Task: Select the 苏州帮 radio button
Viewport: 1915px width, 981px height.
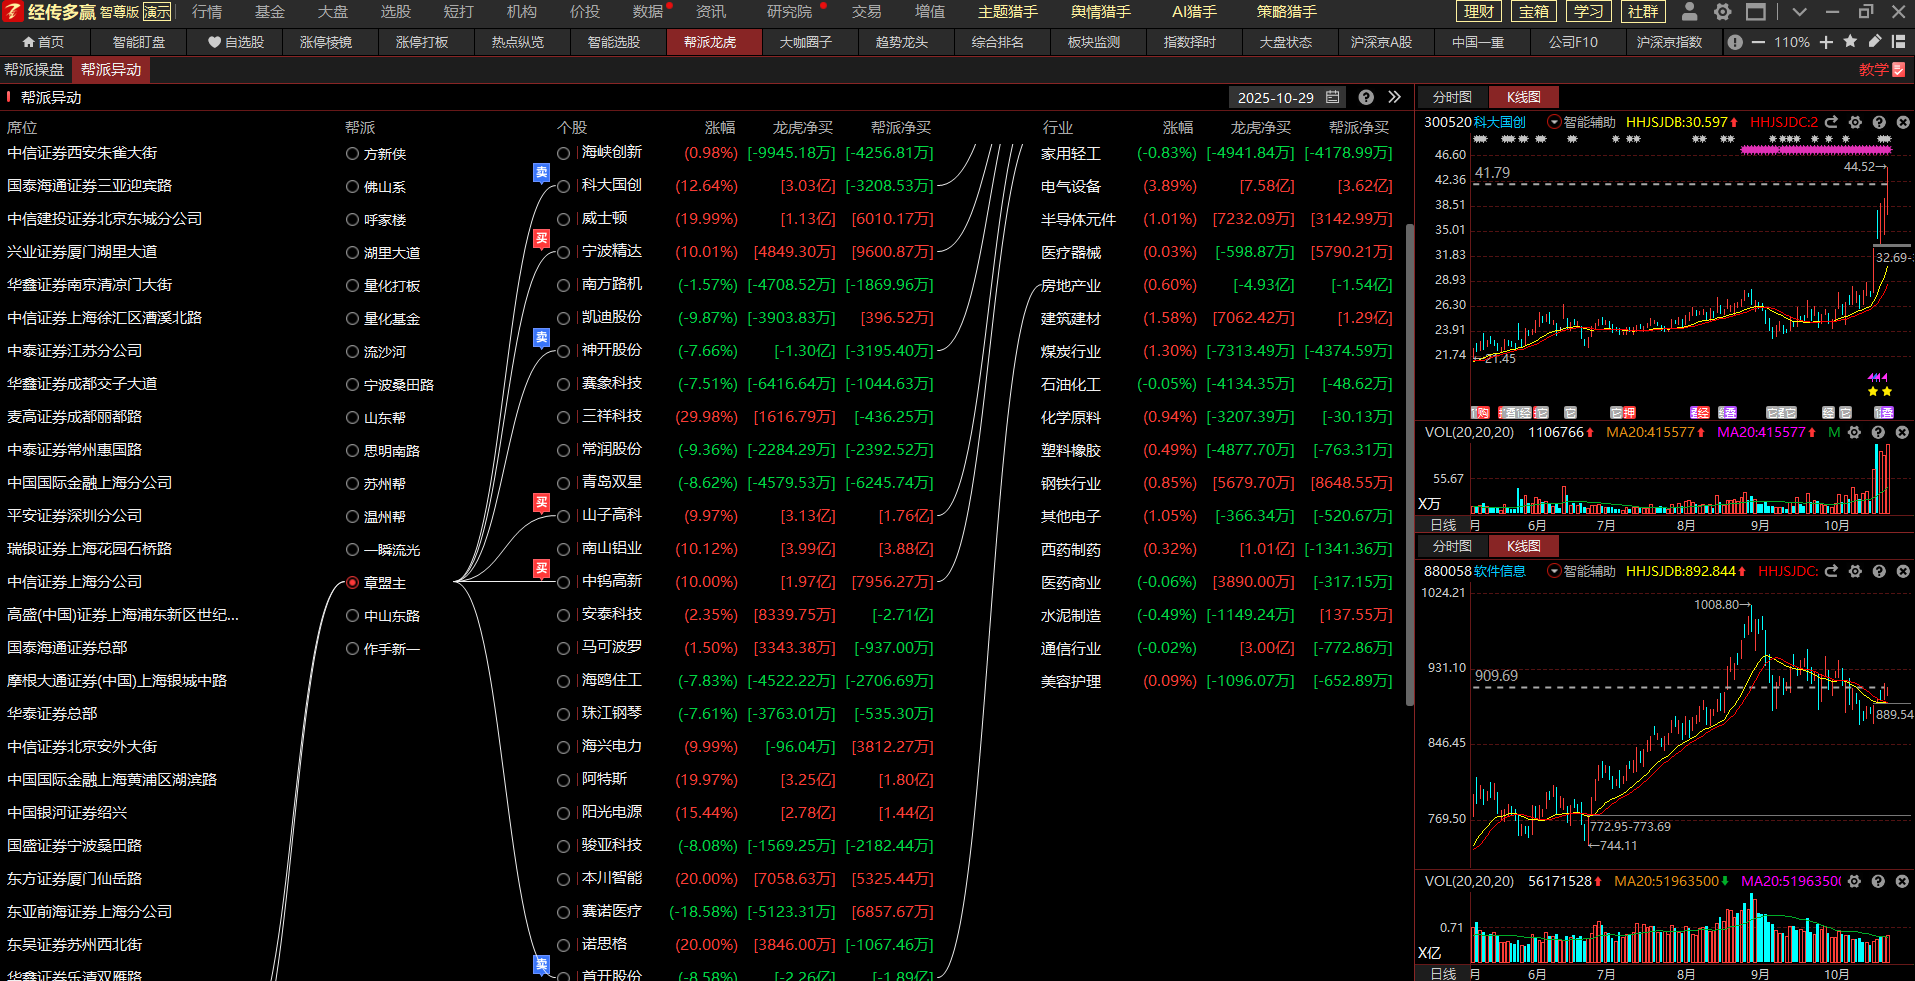Action: click(352, 484)
